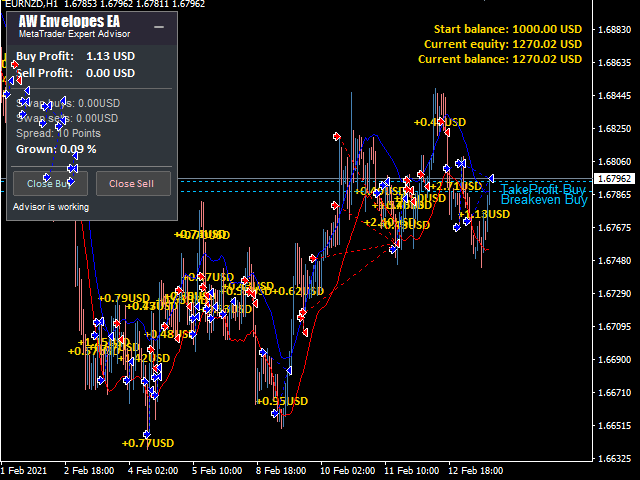Select the Breakeven Buy line label
640x480 pixels.
point(543,200)
